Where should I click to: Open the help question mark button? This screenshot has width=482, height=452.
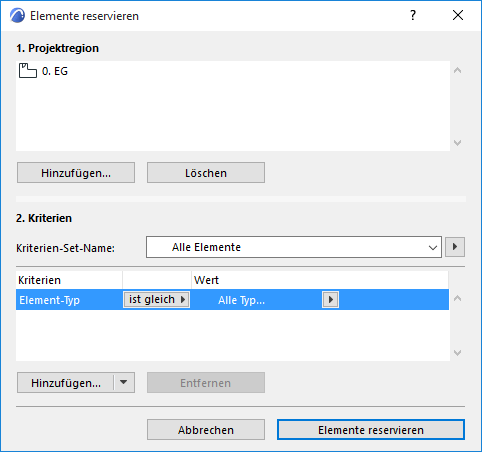413,15
